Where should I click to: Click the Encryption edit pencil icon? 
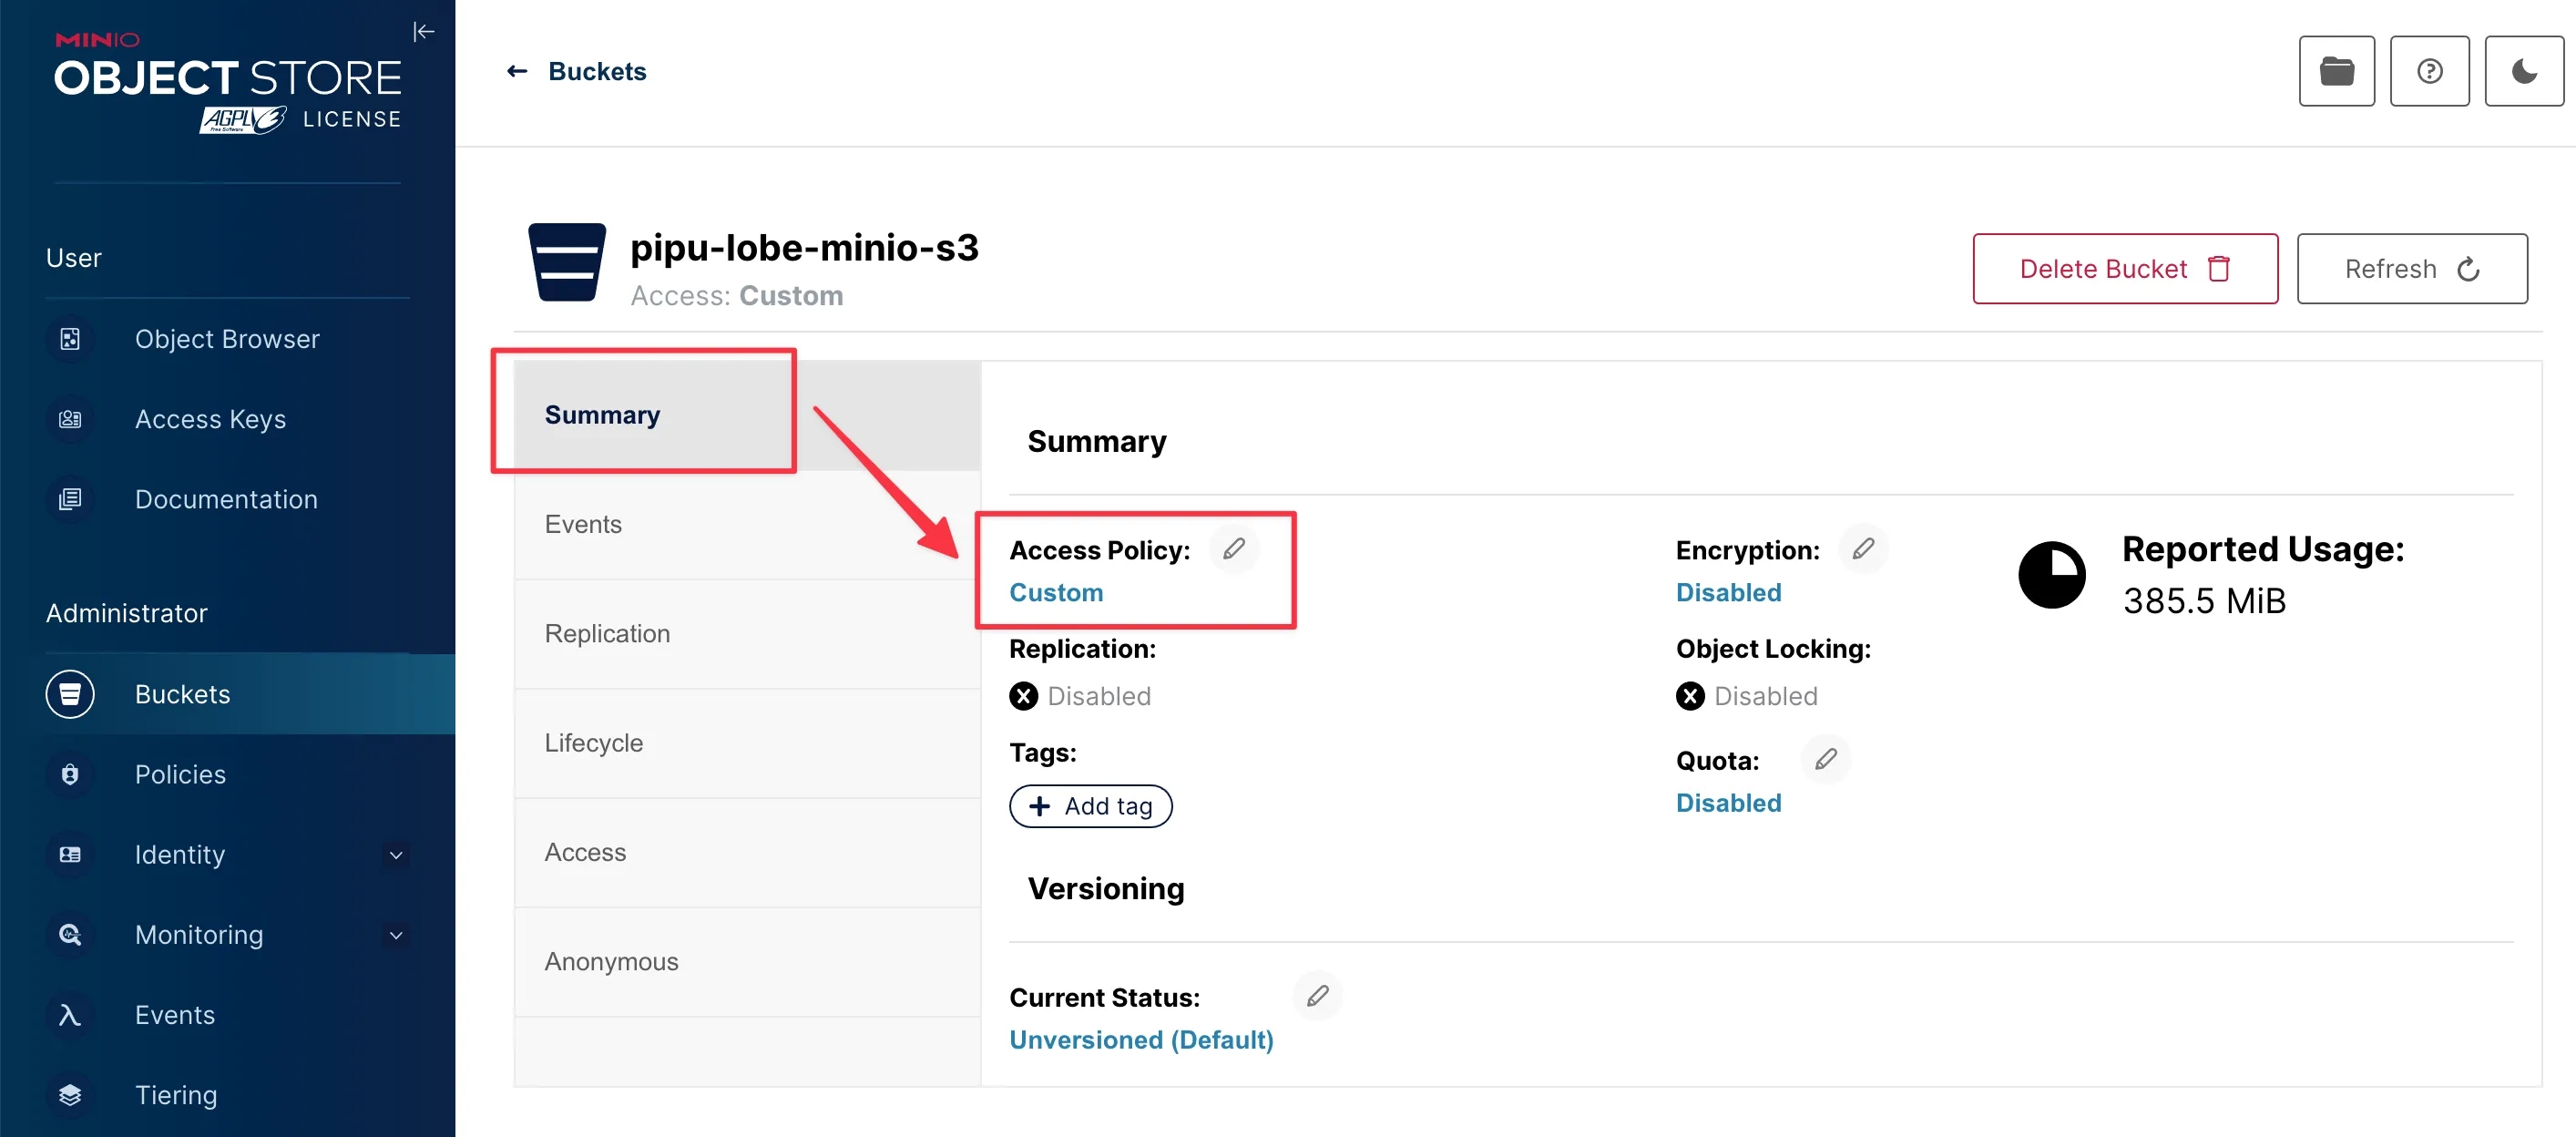tap(1863, 549)
